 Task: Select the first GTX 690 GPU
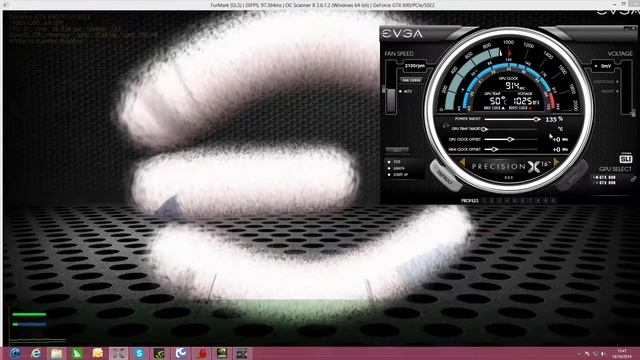(x=604, y=178)
